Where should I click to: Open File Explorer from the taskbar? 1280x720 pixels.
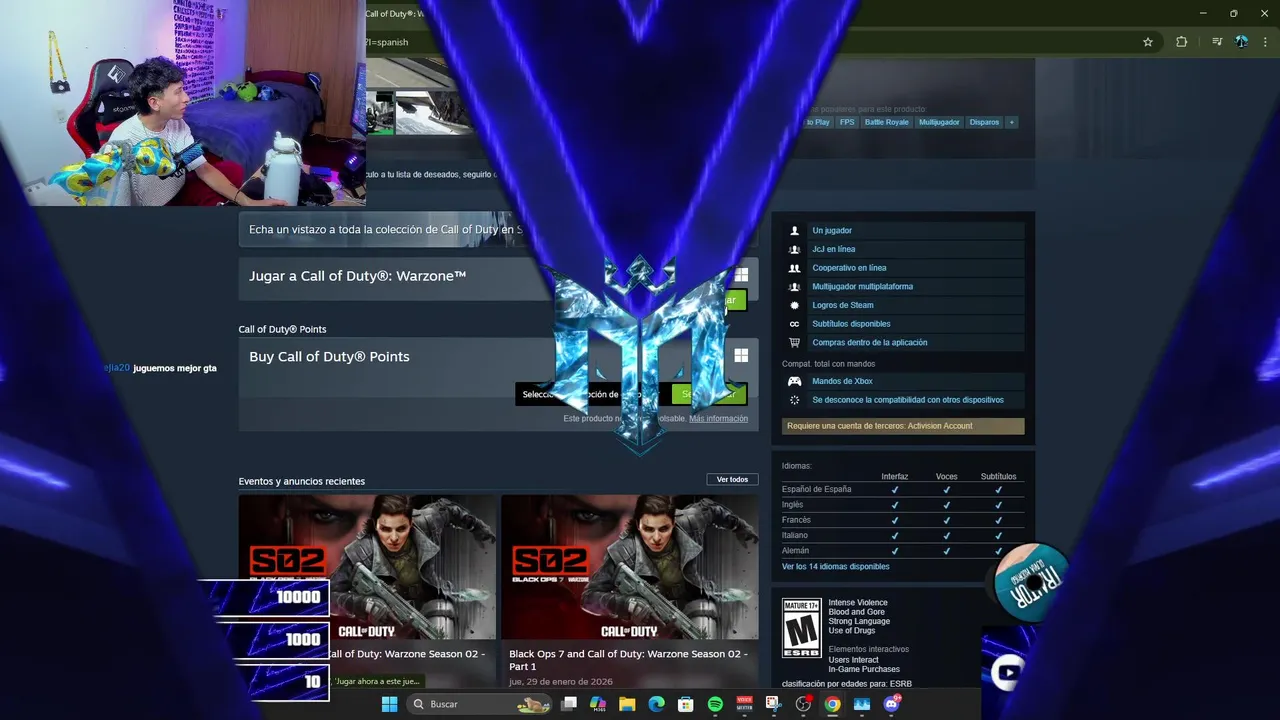(627, 704)
